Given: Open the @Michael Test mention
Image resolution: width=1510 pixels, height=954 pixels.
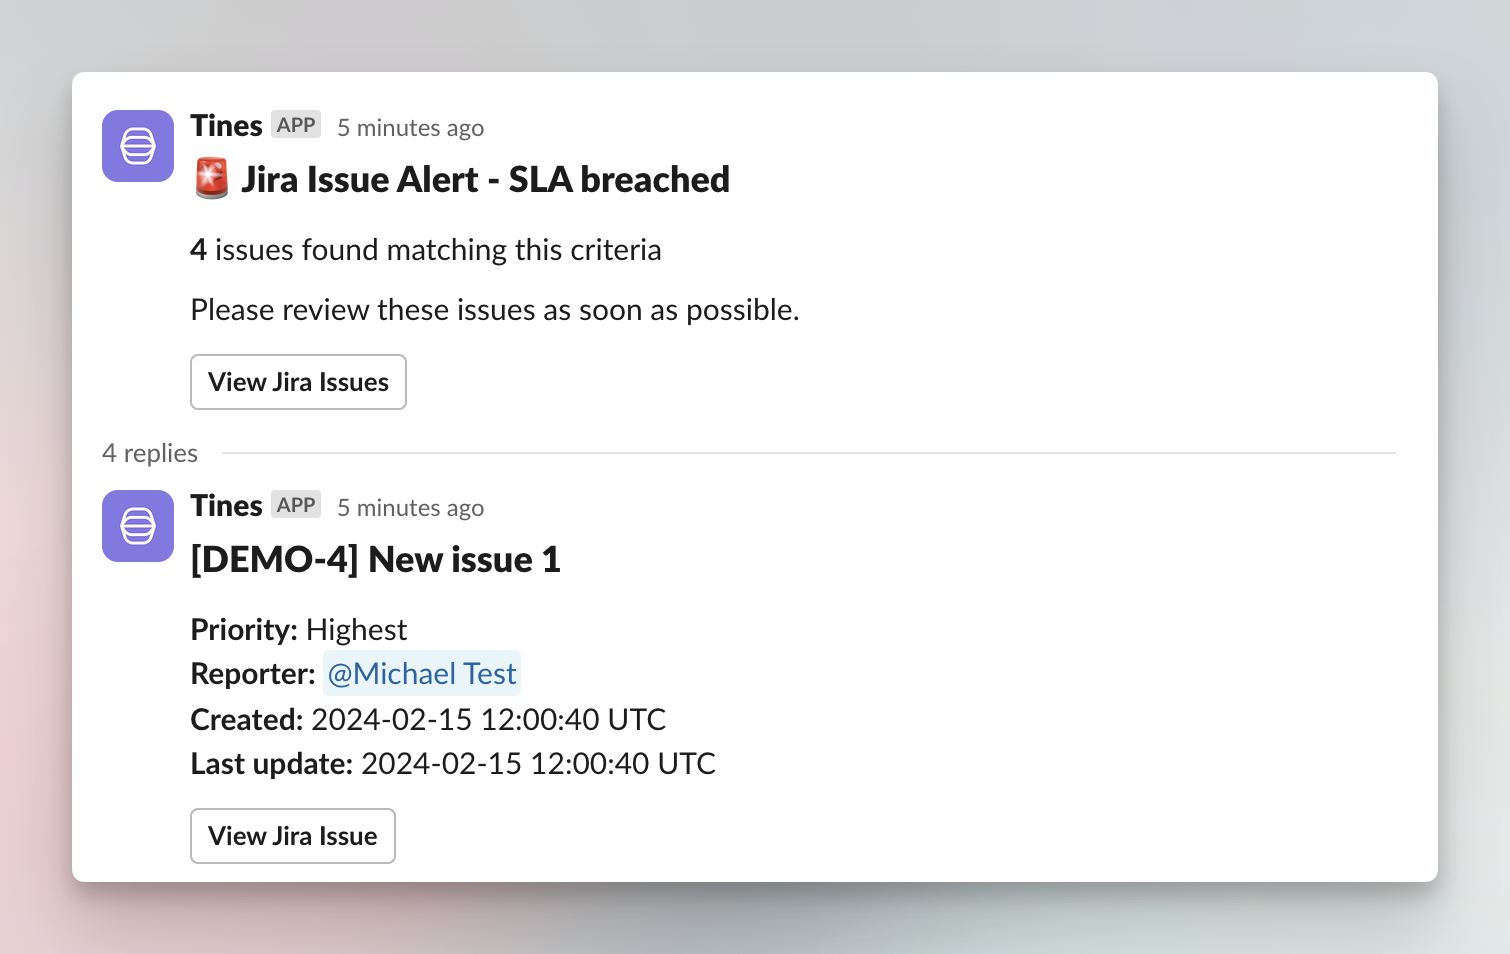Looking at the screenshot, I should [x=422, y=673].
